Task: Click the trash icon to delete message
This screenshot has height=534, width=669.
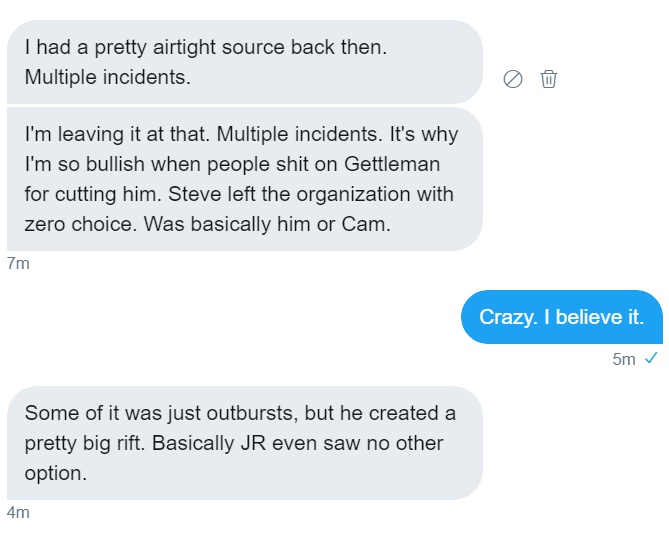Action: (548, 79)
